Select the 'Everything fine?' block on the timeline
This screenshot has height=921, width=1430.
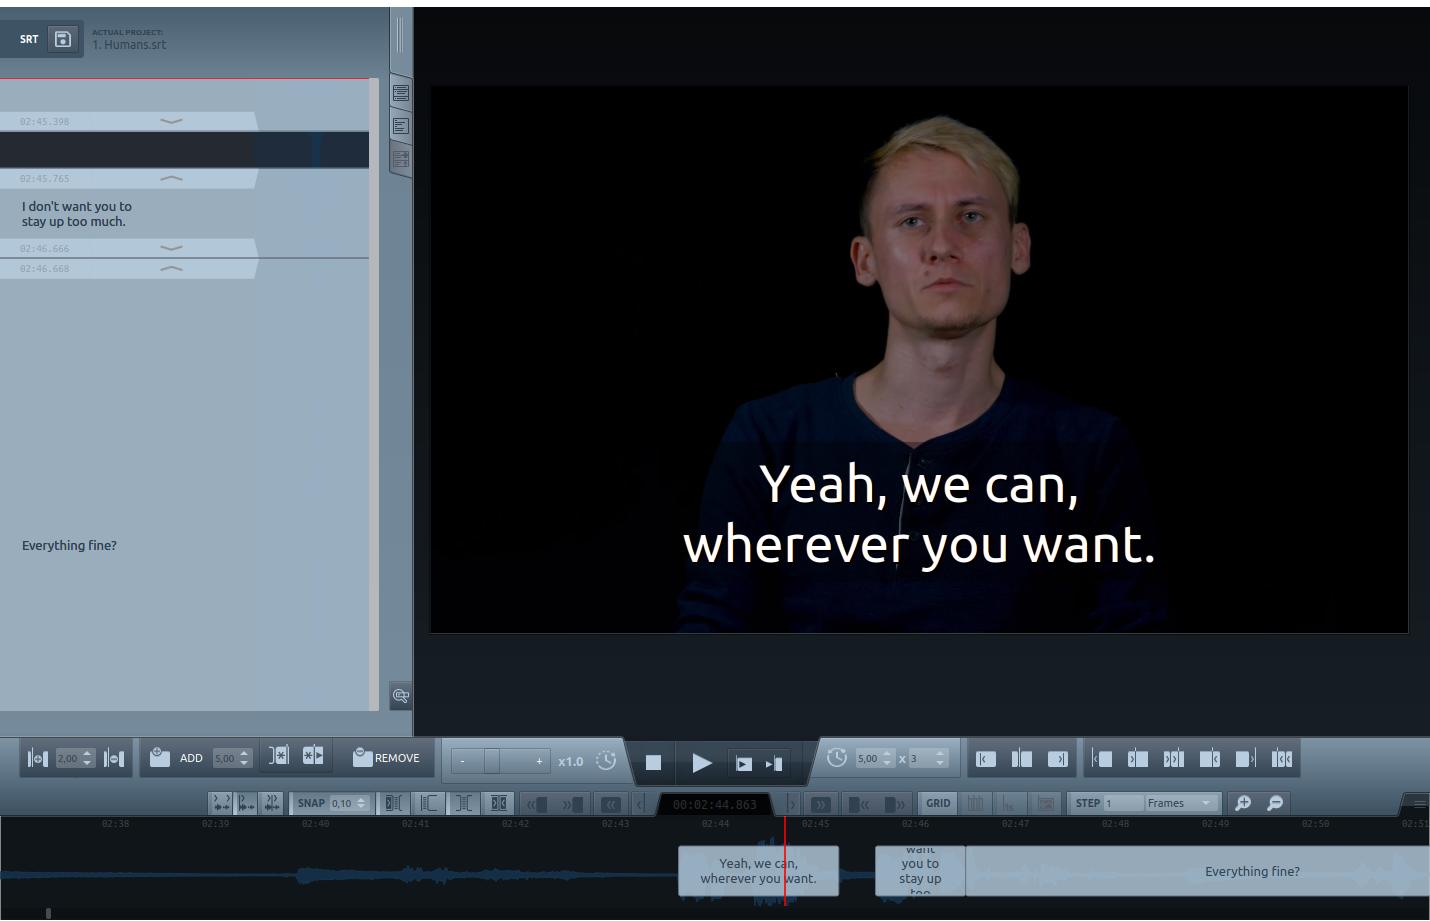coord(1197,871)
